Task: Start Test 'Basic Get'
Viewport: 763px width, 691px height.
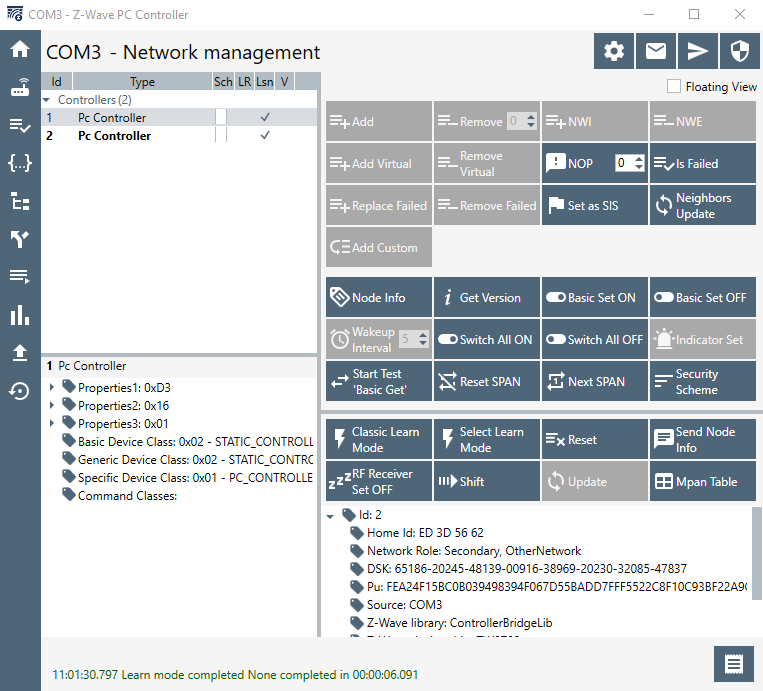Action: coord(379,381)
